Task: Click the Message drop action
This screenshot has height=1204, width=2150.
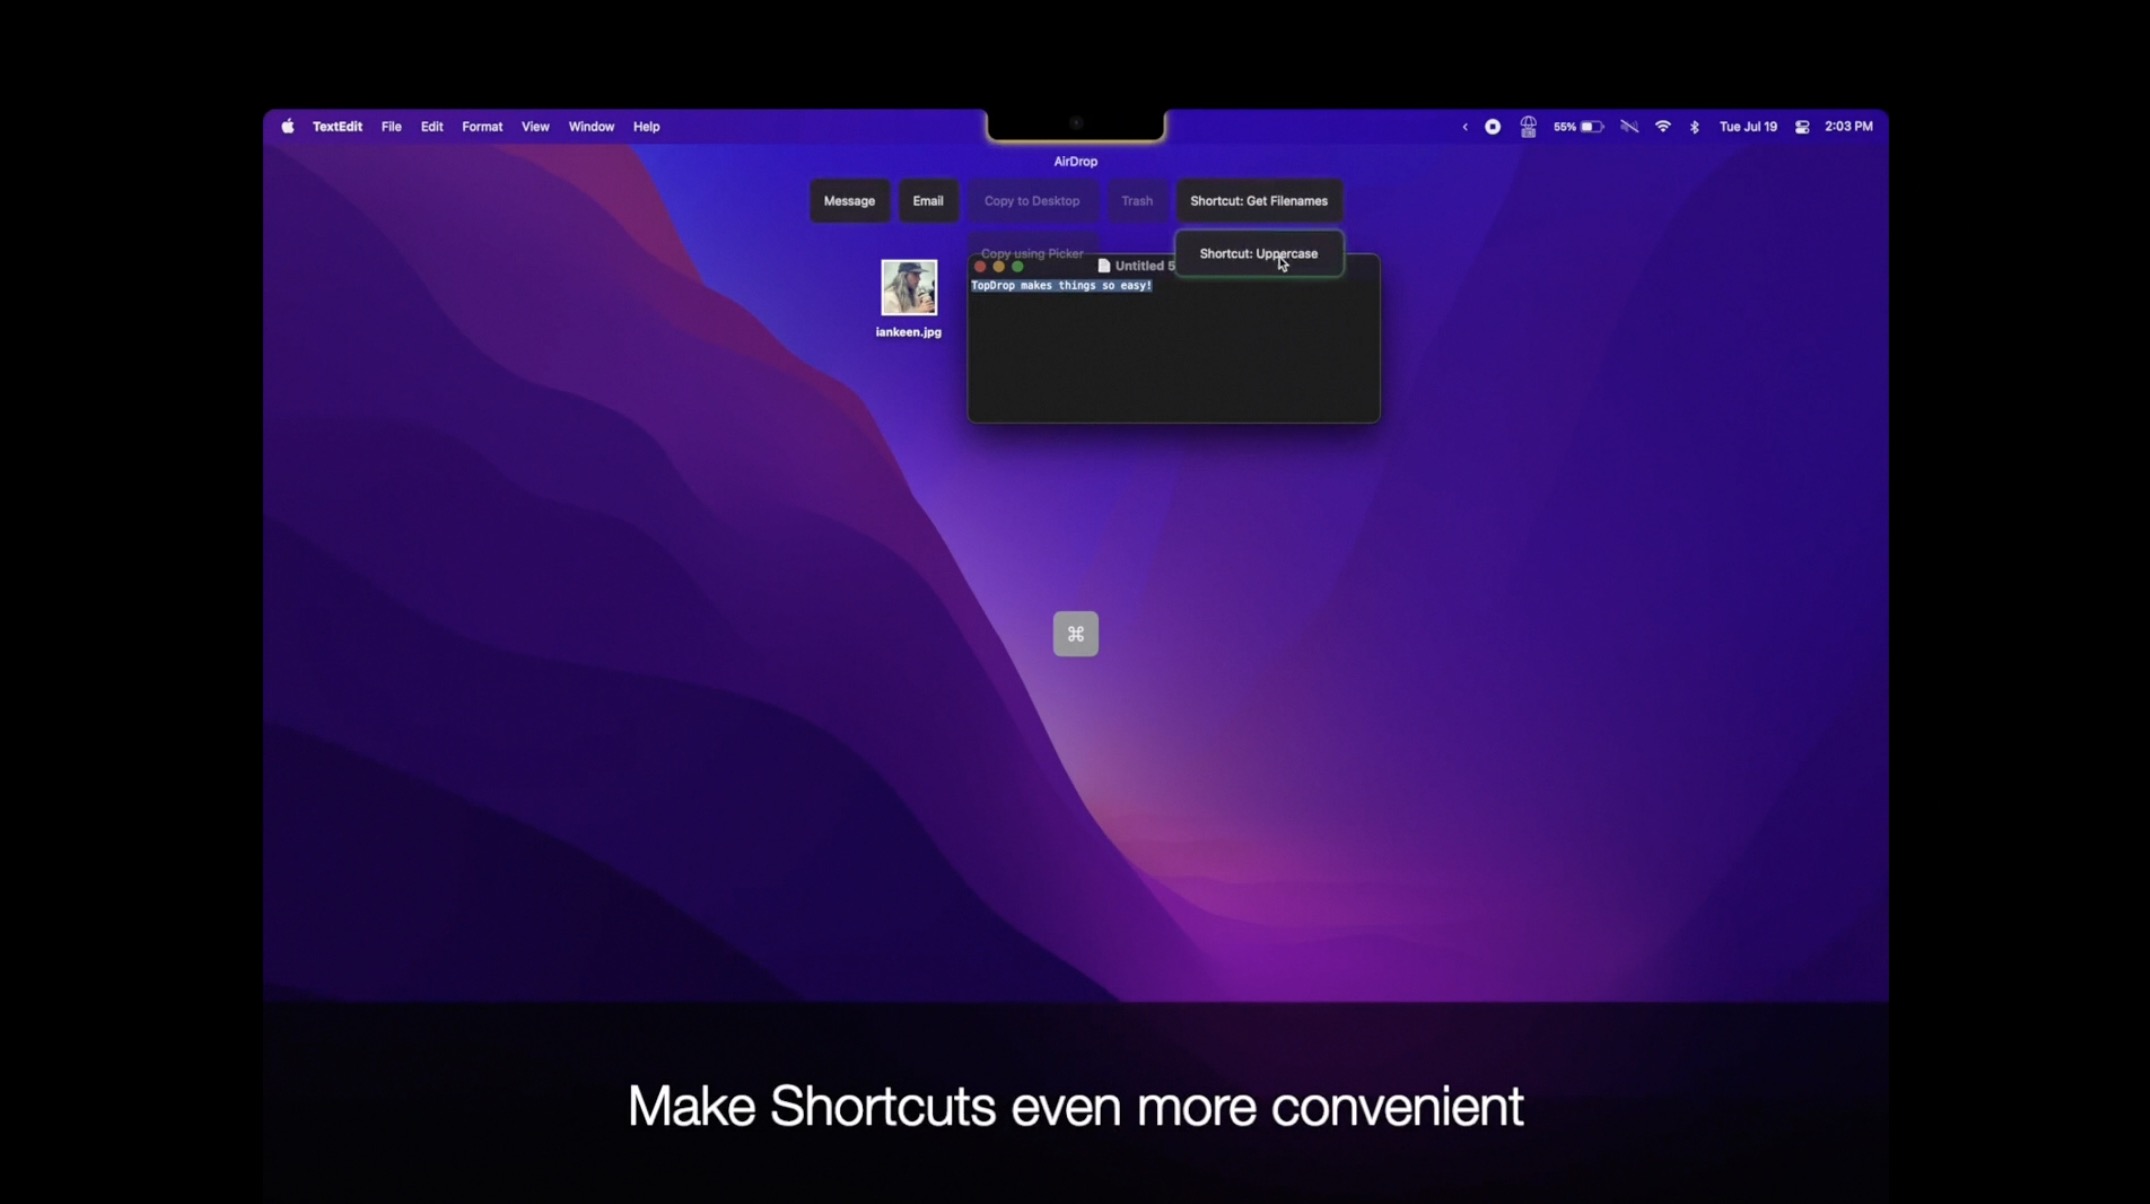Action: click(x=849, y=201)
